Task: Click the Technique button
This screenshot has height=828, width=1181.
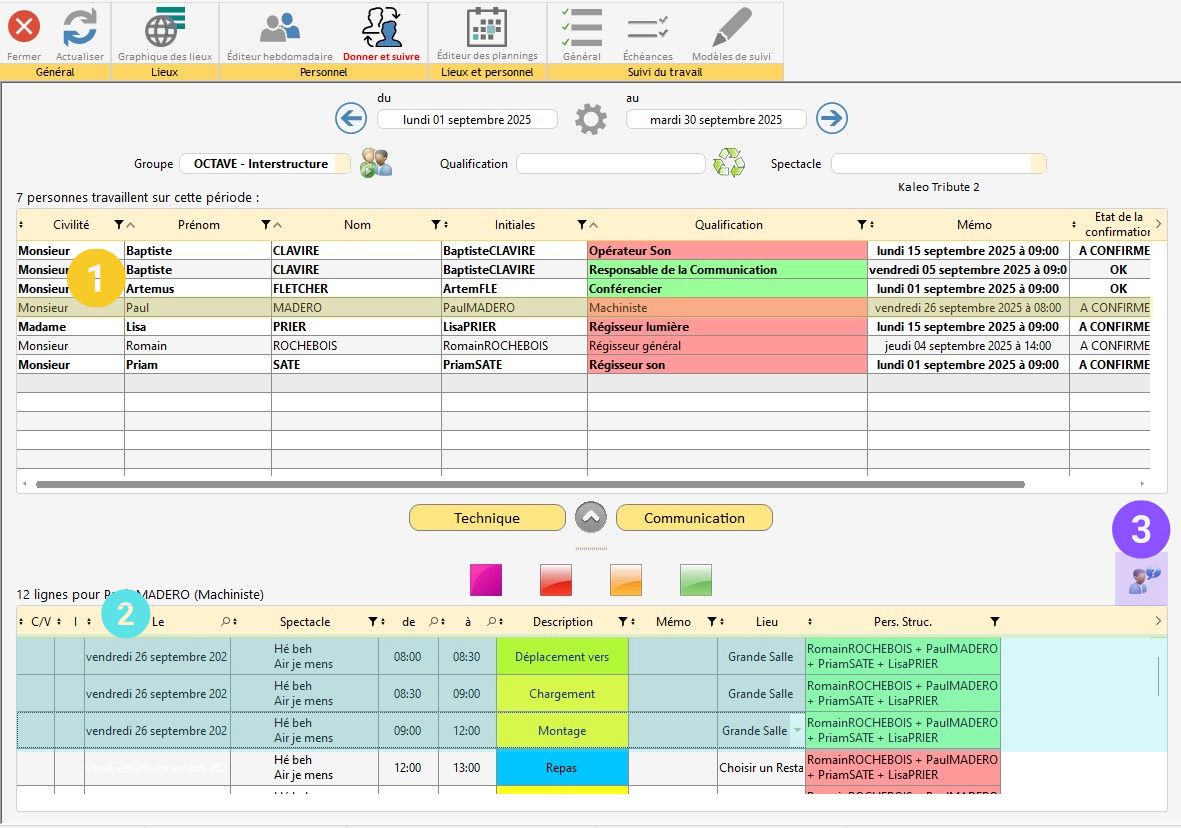Action: point(487,518)
